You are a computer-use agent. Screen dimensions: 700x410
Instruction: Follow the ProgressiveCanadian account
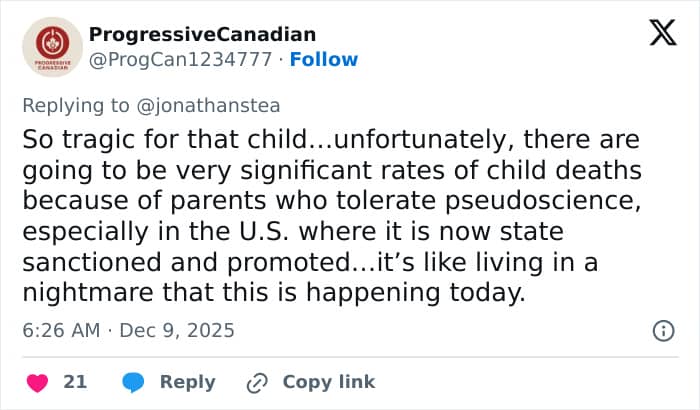(x=324, y=59)
